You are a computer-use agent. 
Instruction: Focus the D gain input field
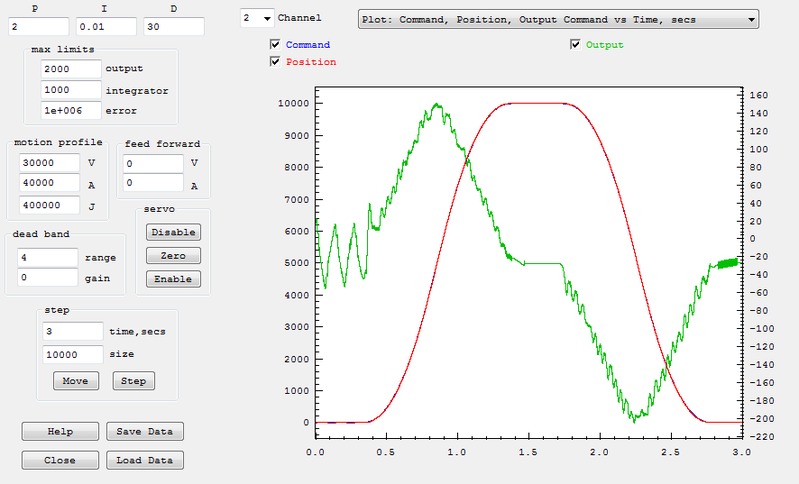[x=173, y=27]
